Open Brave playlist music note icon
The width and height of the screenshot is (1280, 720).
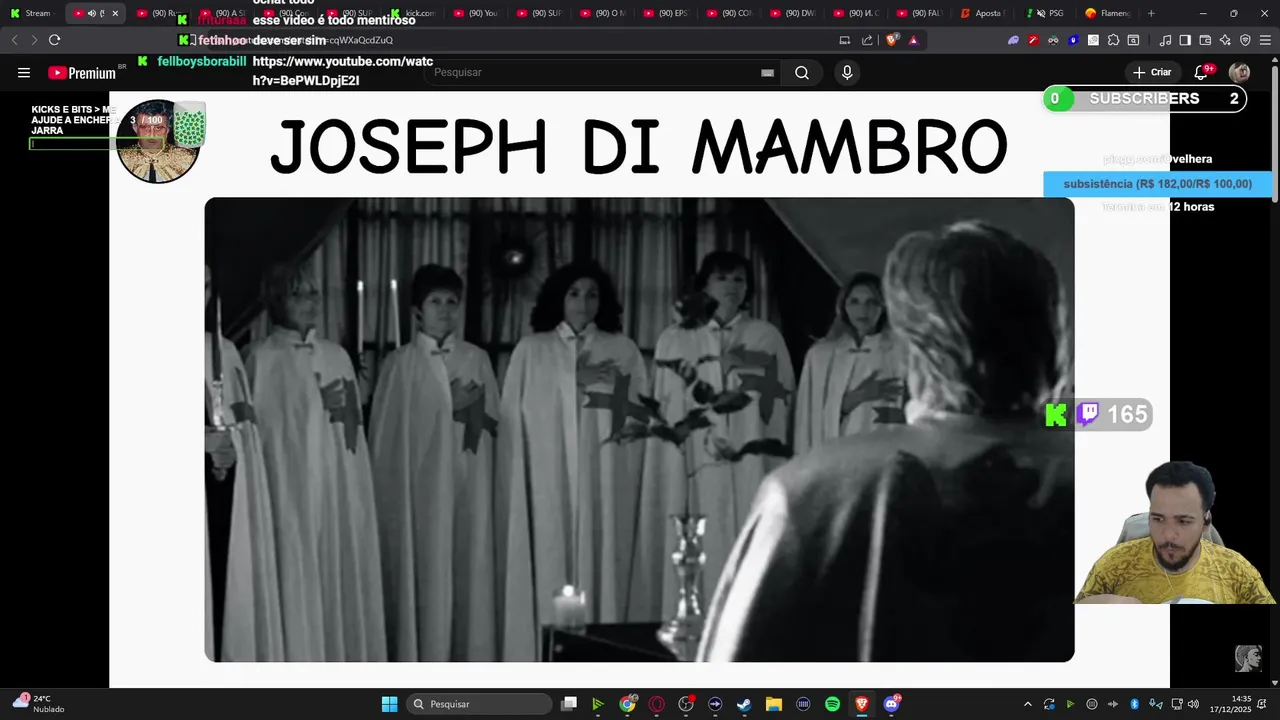[x=1165, y=40]
